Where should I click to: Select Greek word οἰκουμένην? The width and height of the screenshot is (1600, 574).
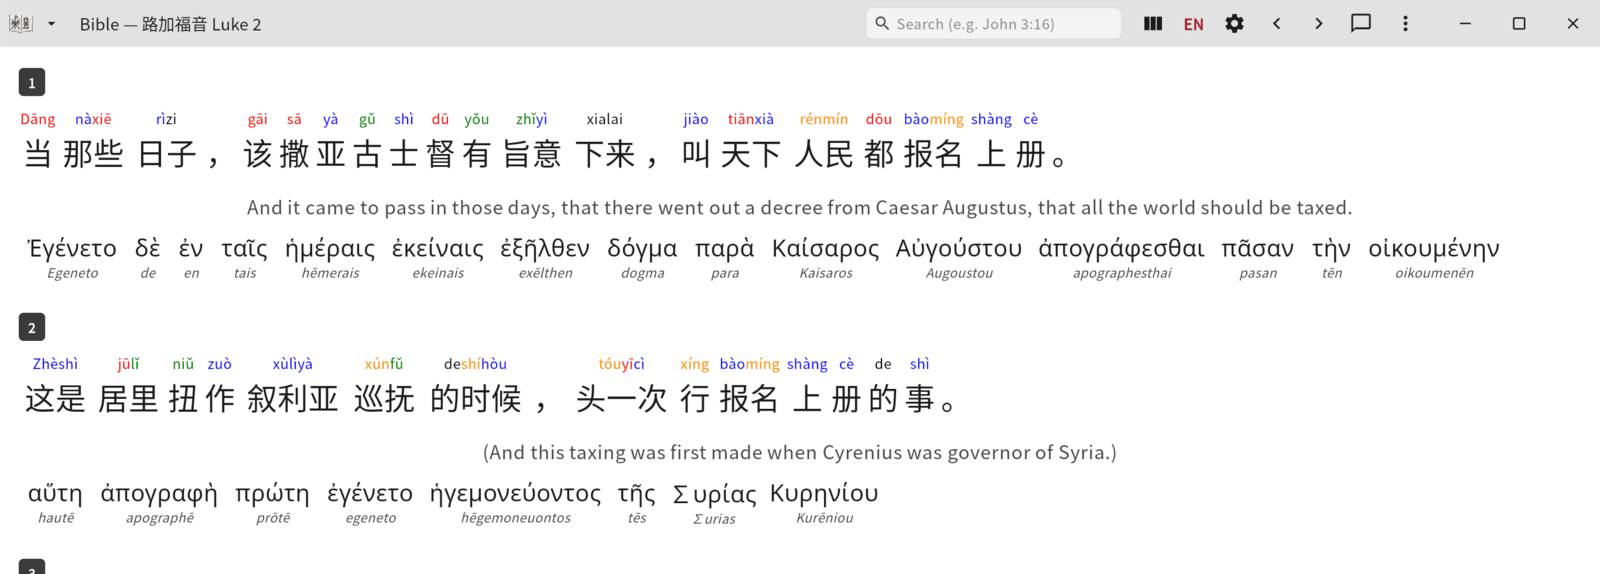pyautogui.click(x=1434, y=249)
